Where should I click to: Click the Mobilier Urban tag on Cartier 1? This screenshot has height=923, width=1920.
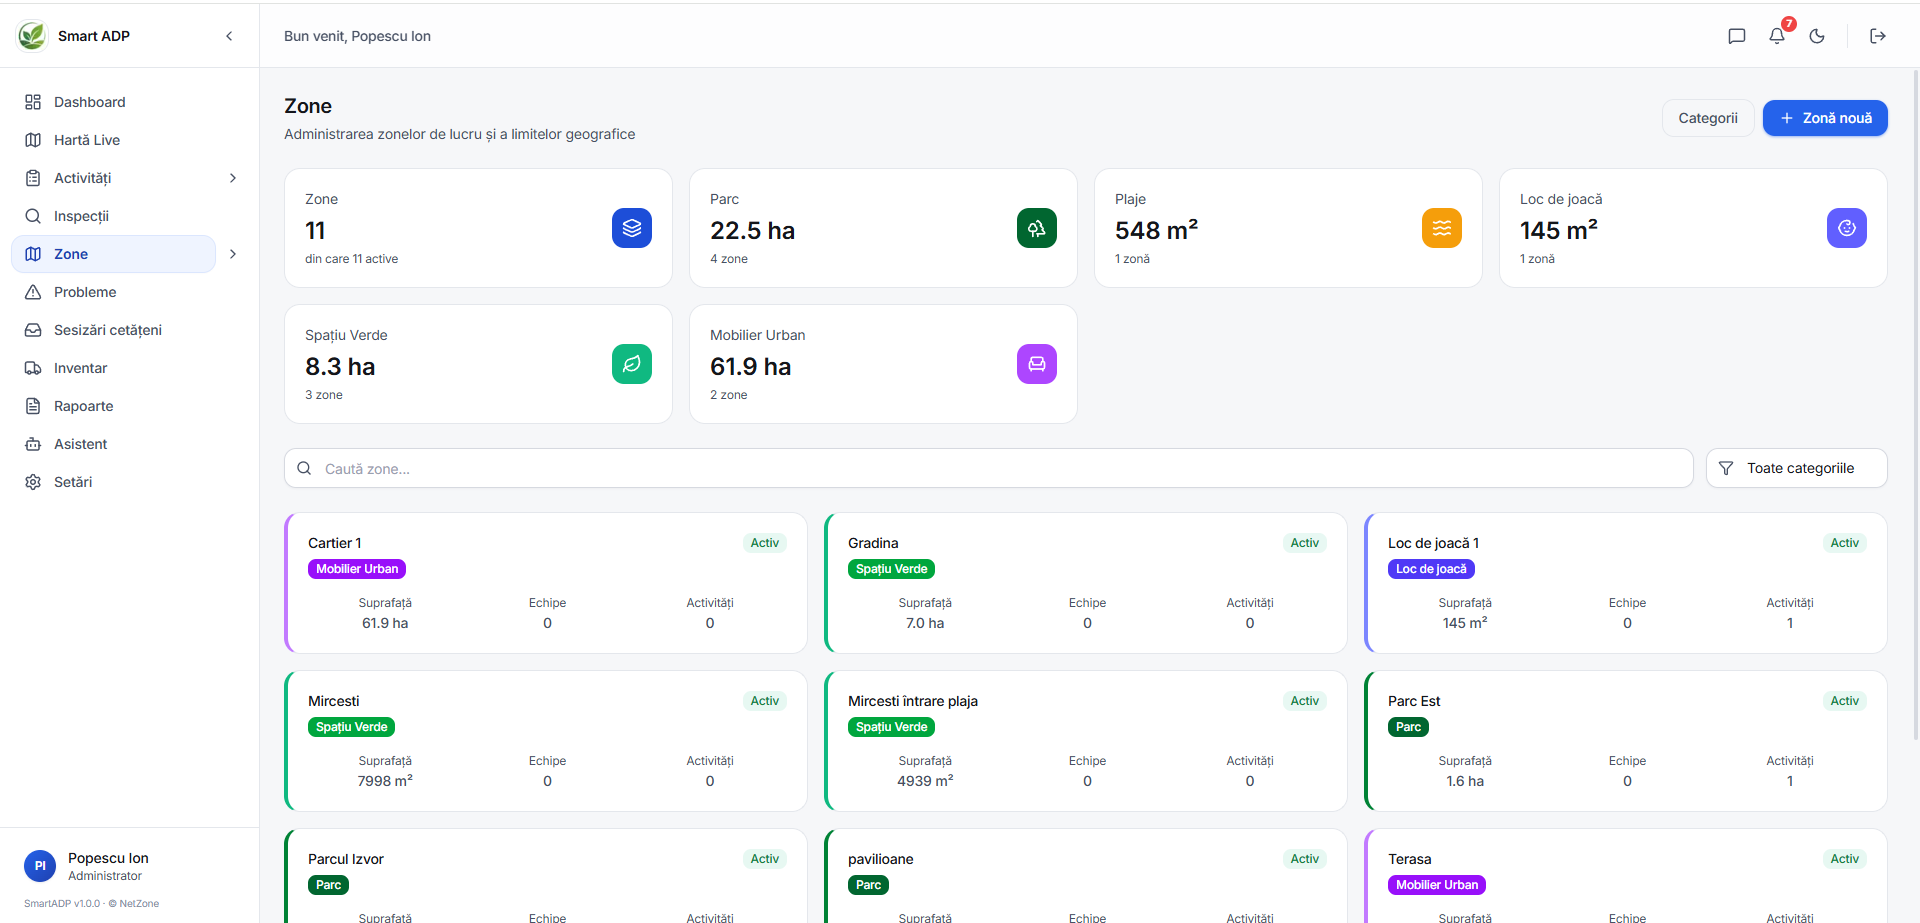coord(357,569)
